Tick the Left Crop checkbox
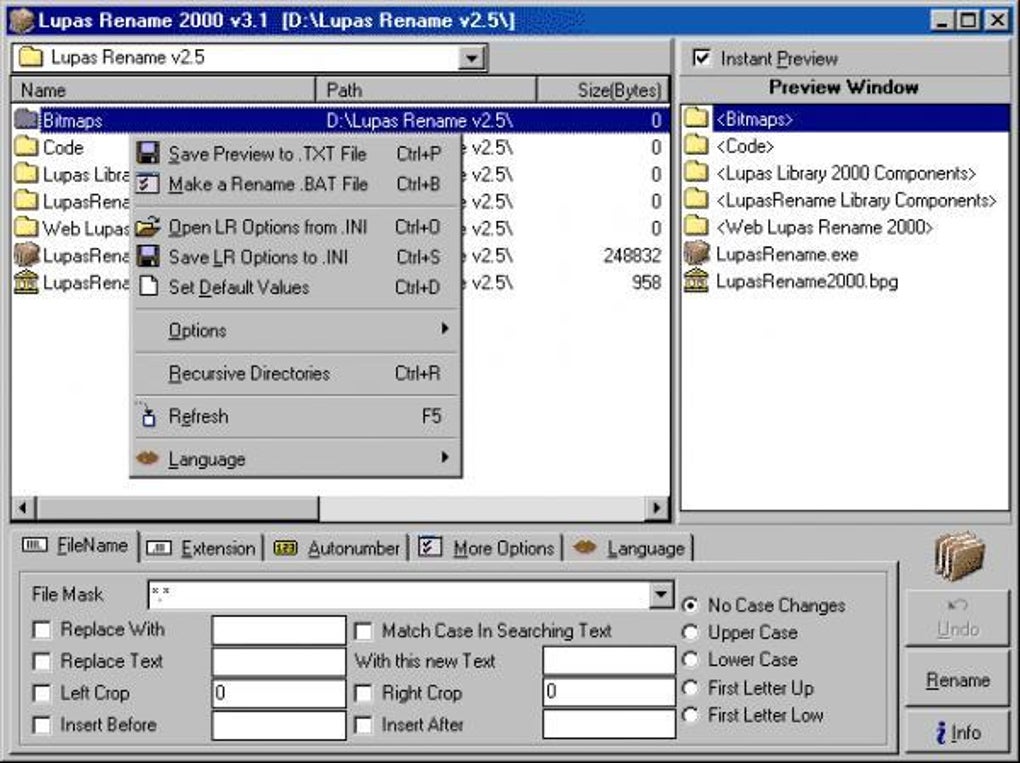This screenshot has height=763, width=1020. pyautogui.click(x=42, y=693)
